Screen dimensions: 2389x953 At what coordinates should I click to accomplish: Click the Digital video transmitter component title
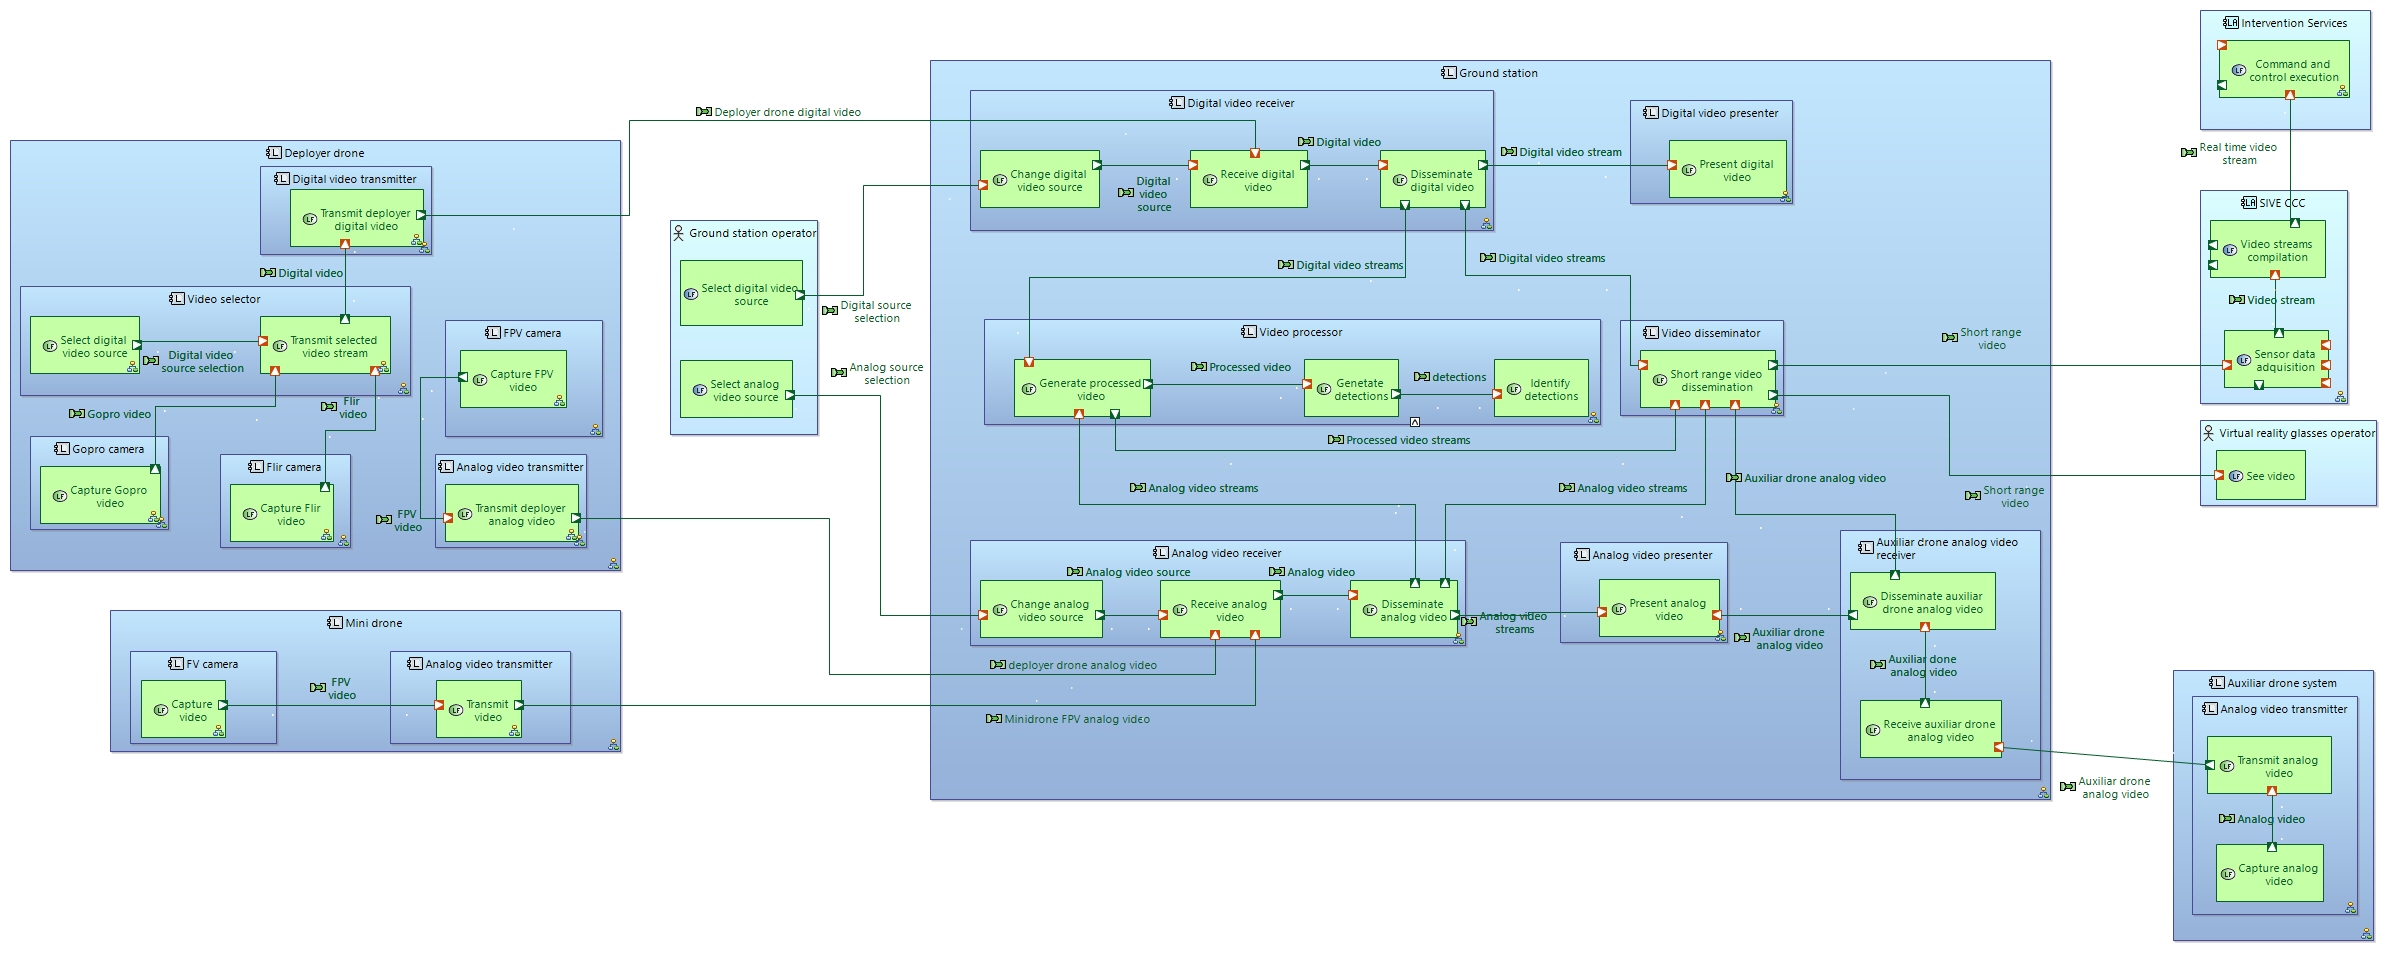click(x=354, y=179)
